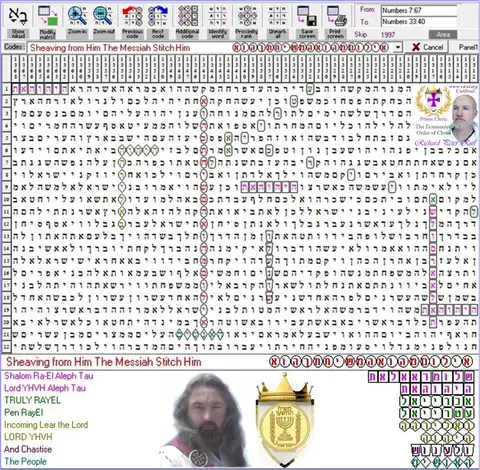Go to the Previous code

click(132, 21)
